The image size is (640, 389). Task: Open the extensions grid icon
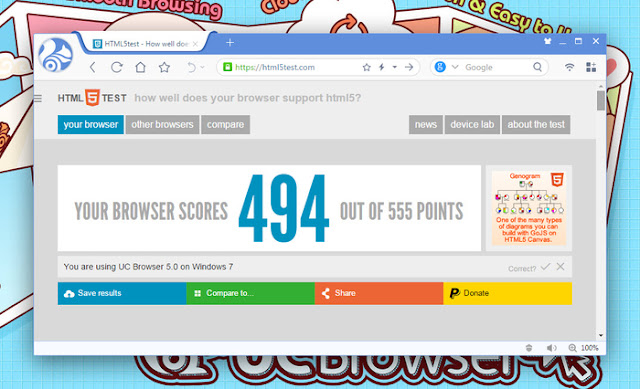591,67
